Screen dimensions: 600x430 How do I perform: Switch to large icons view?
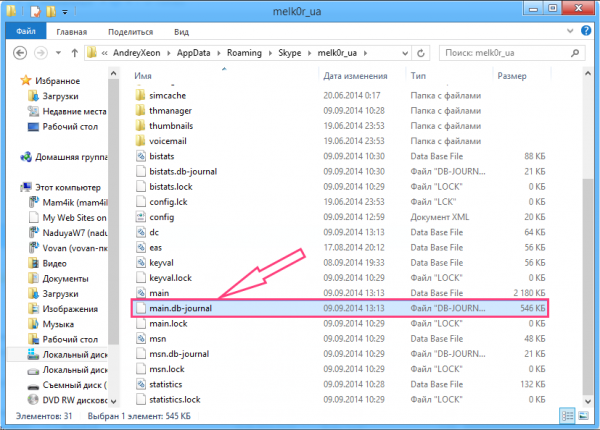[x=583, y=415]
